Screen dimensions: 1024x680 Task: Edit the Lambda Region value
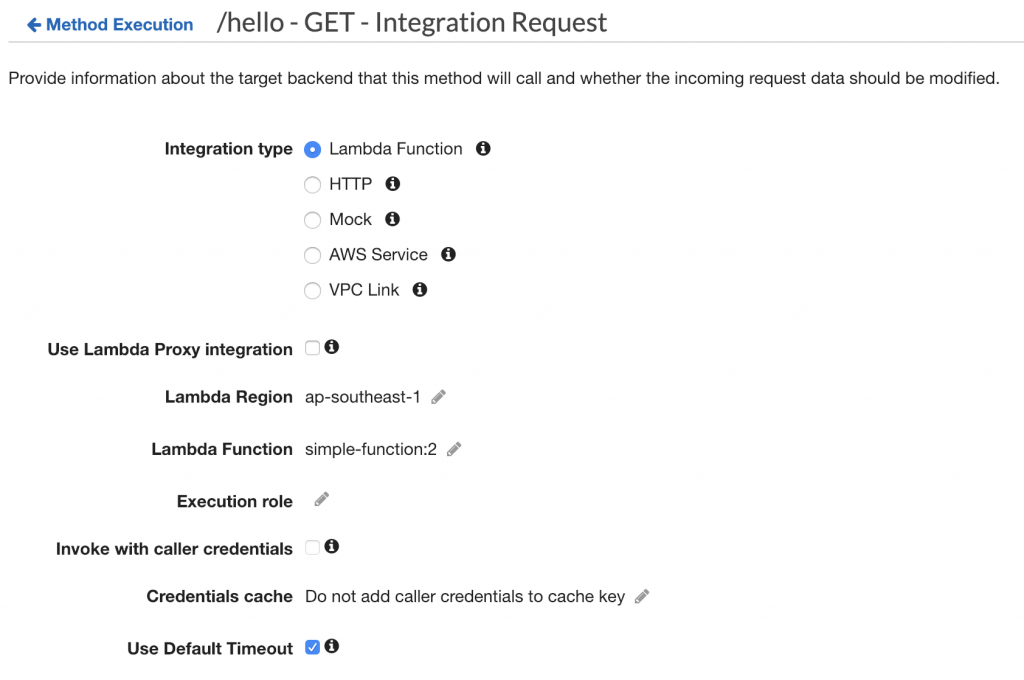point(438,397)
